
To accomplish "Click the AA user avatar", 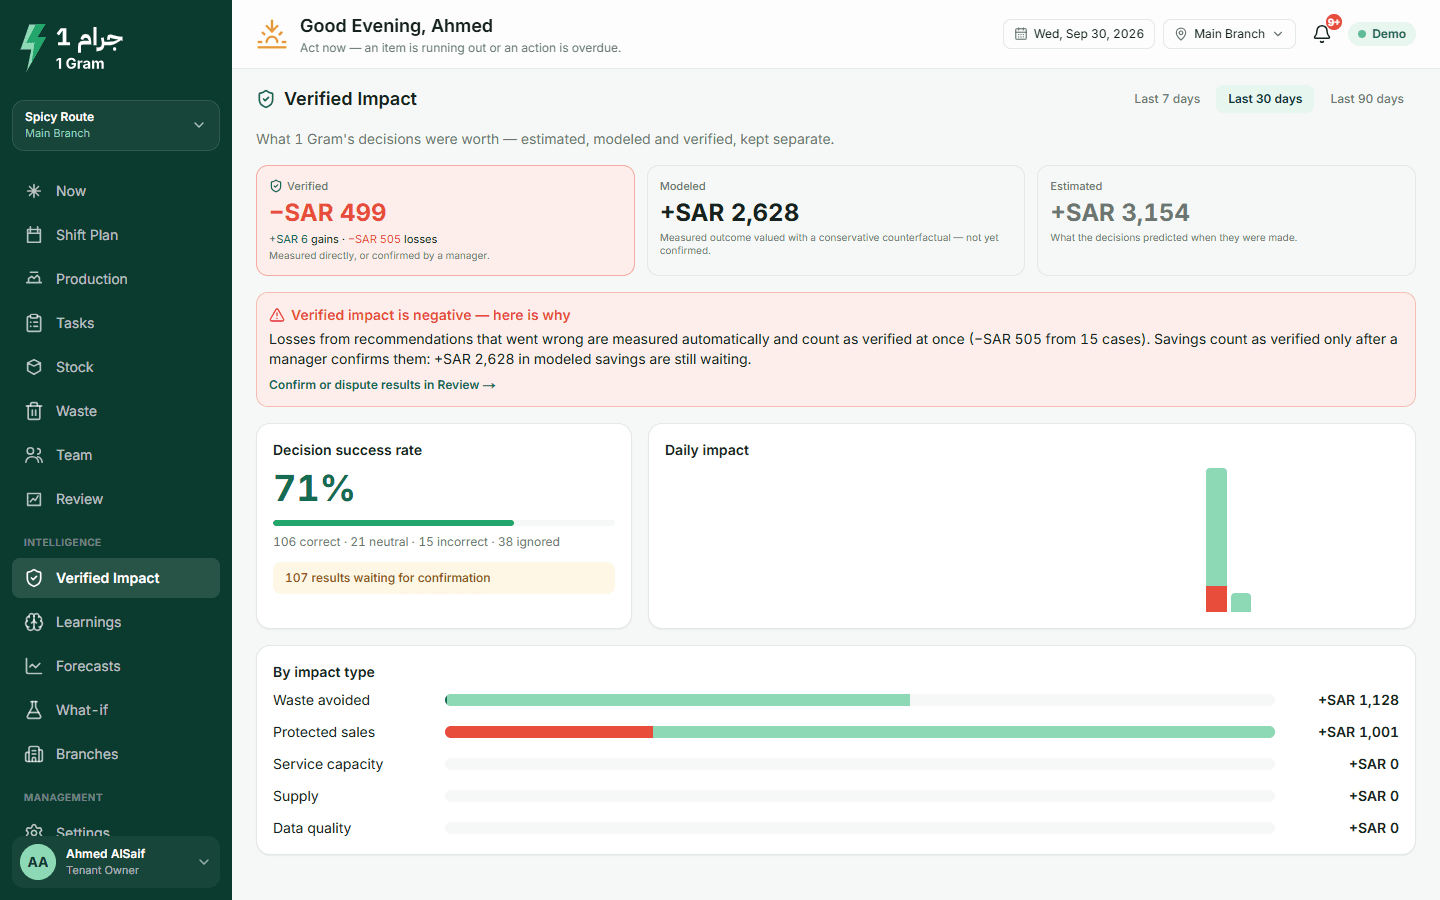I will click(x=38, y=862).
